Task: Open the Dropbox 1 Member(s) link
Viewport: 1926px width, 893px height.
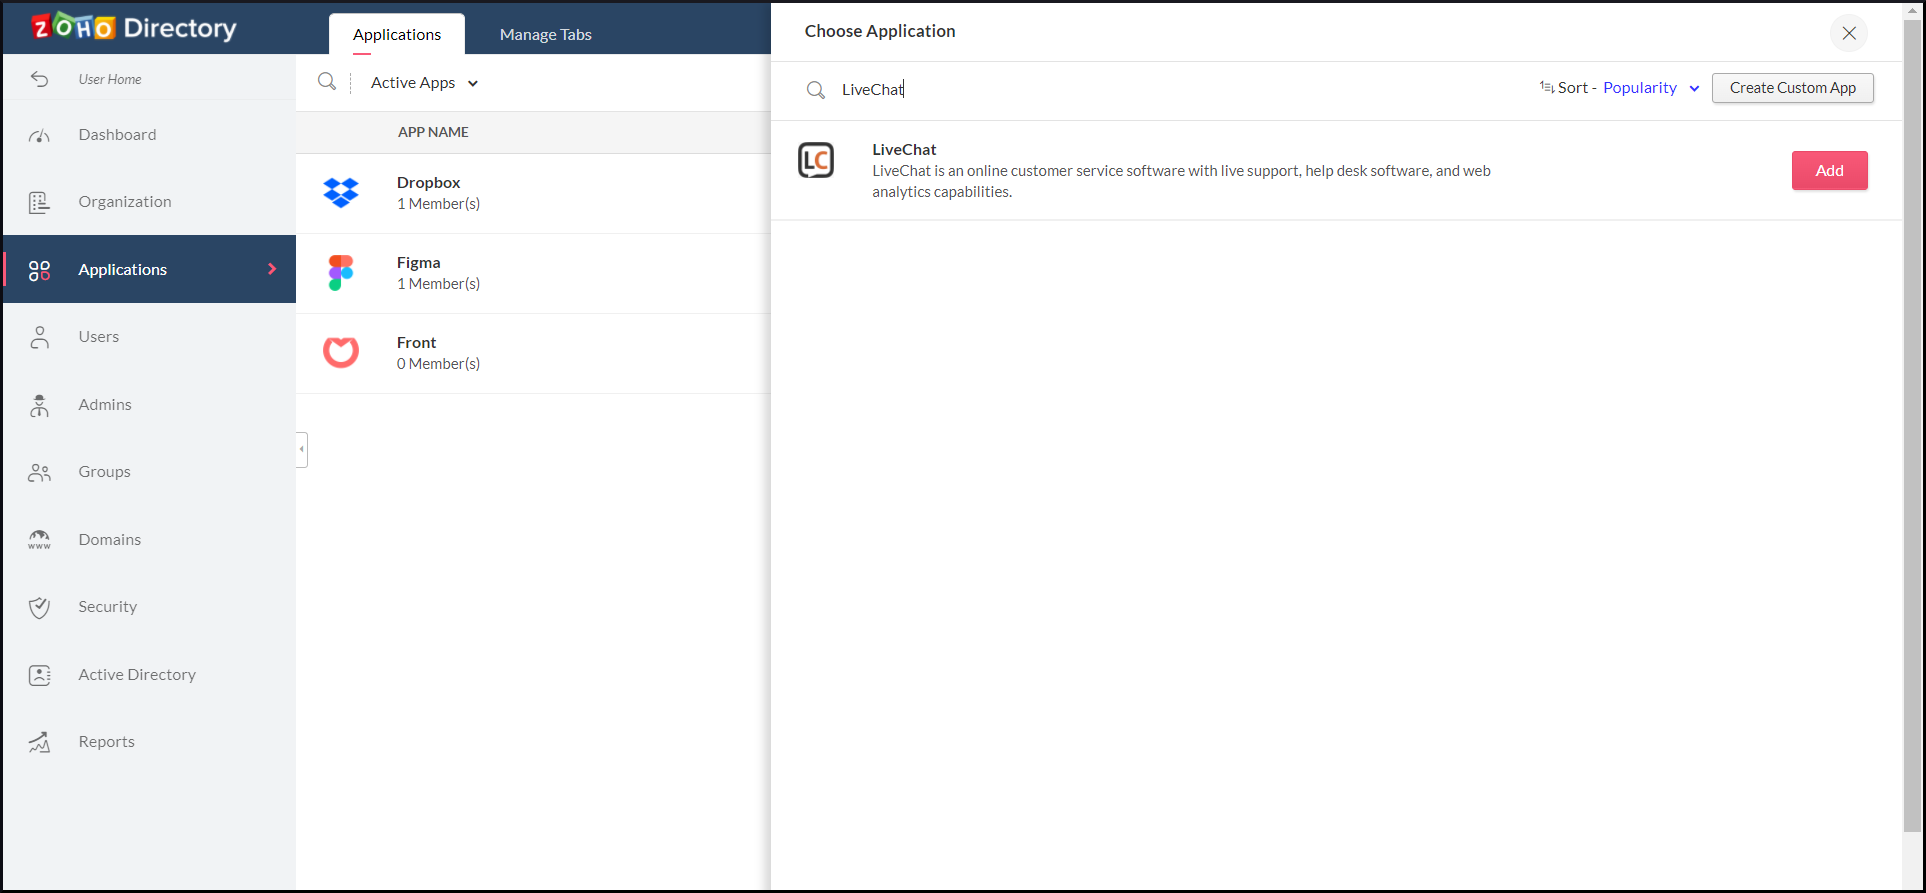Action: pyautogui.click(x=438, y=204)
